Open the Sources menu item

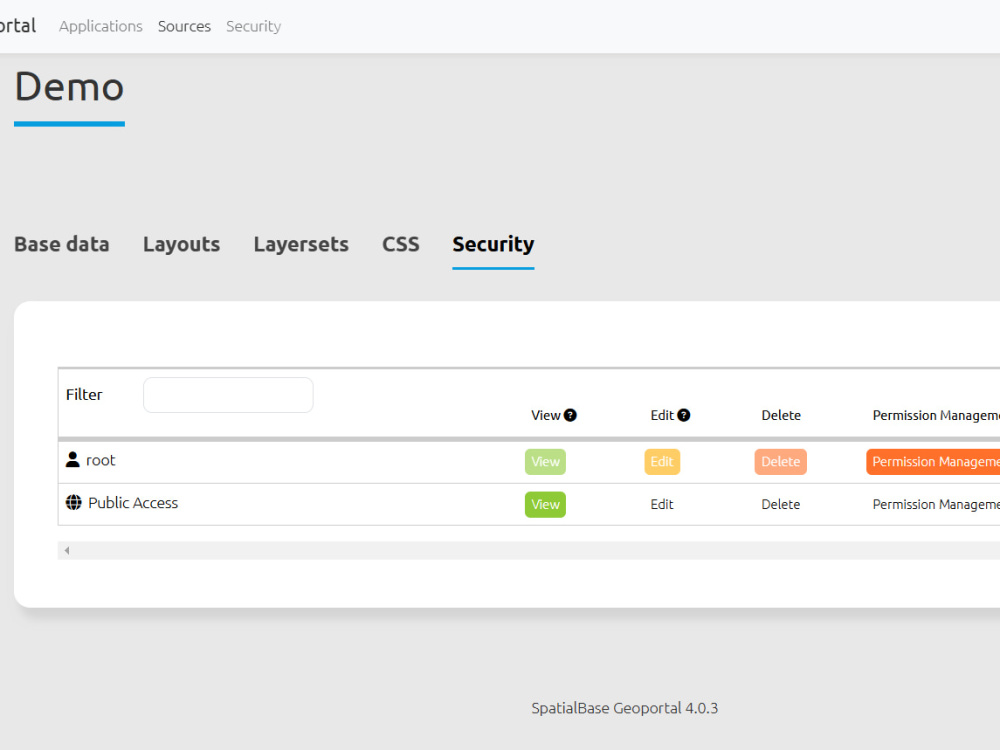184,26
